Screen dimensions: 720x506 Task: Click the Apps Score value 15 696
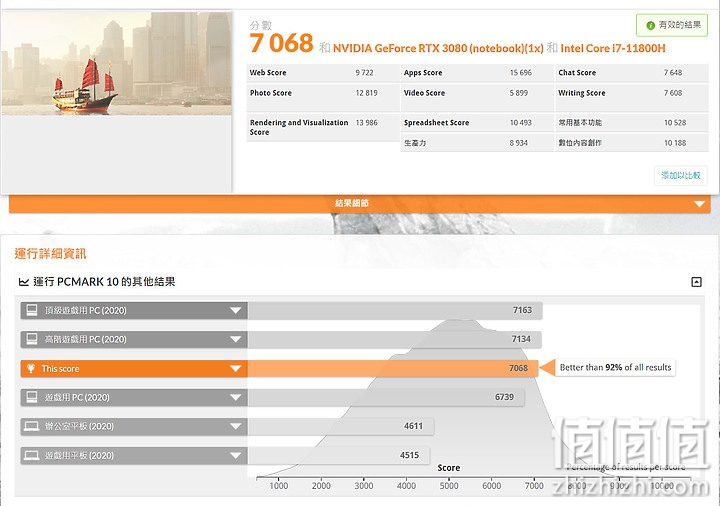pos(520,73)
